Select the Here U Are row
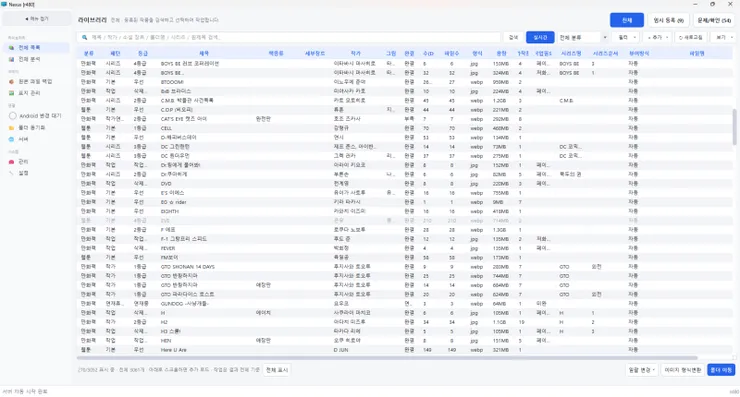Screen dimensions: 740x397 405,350
